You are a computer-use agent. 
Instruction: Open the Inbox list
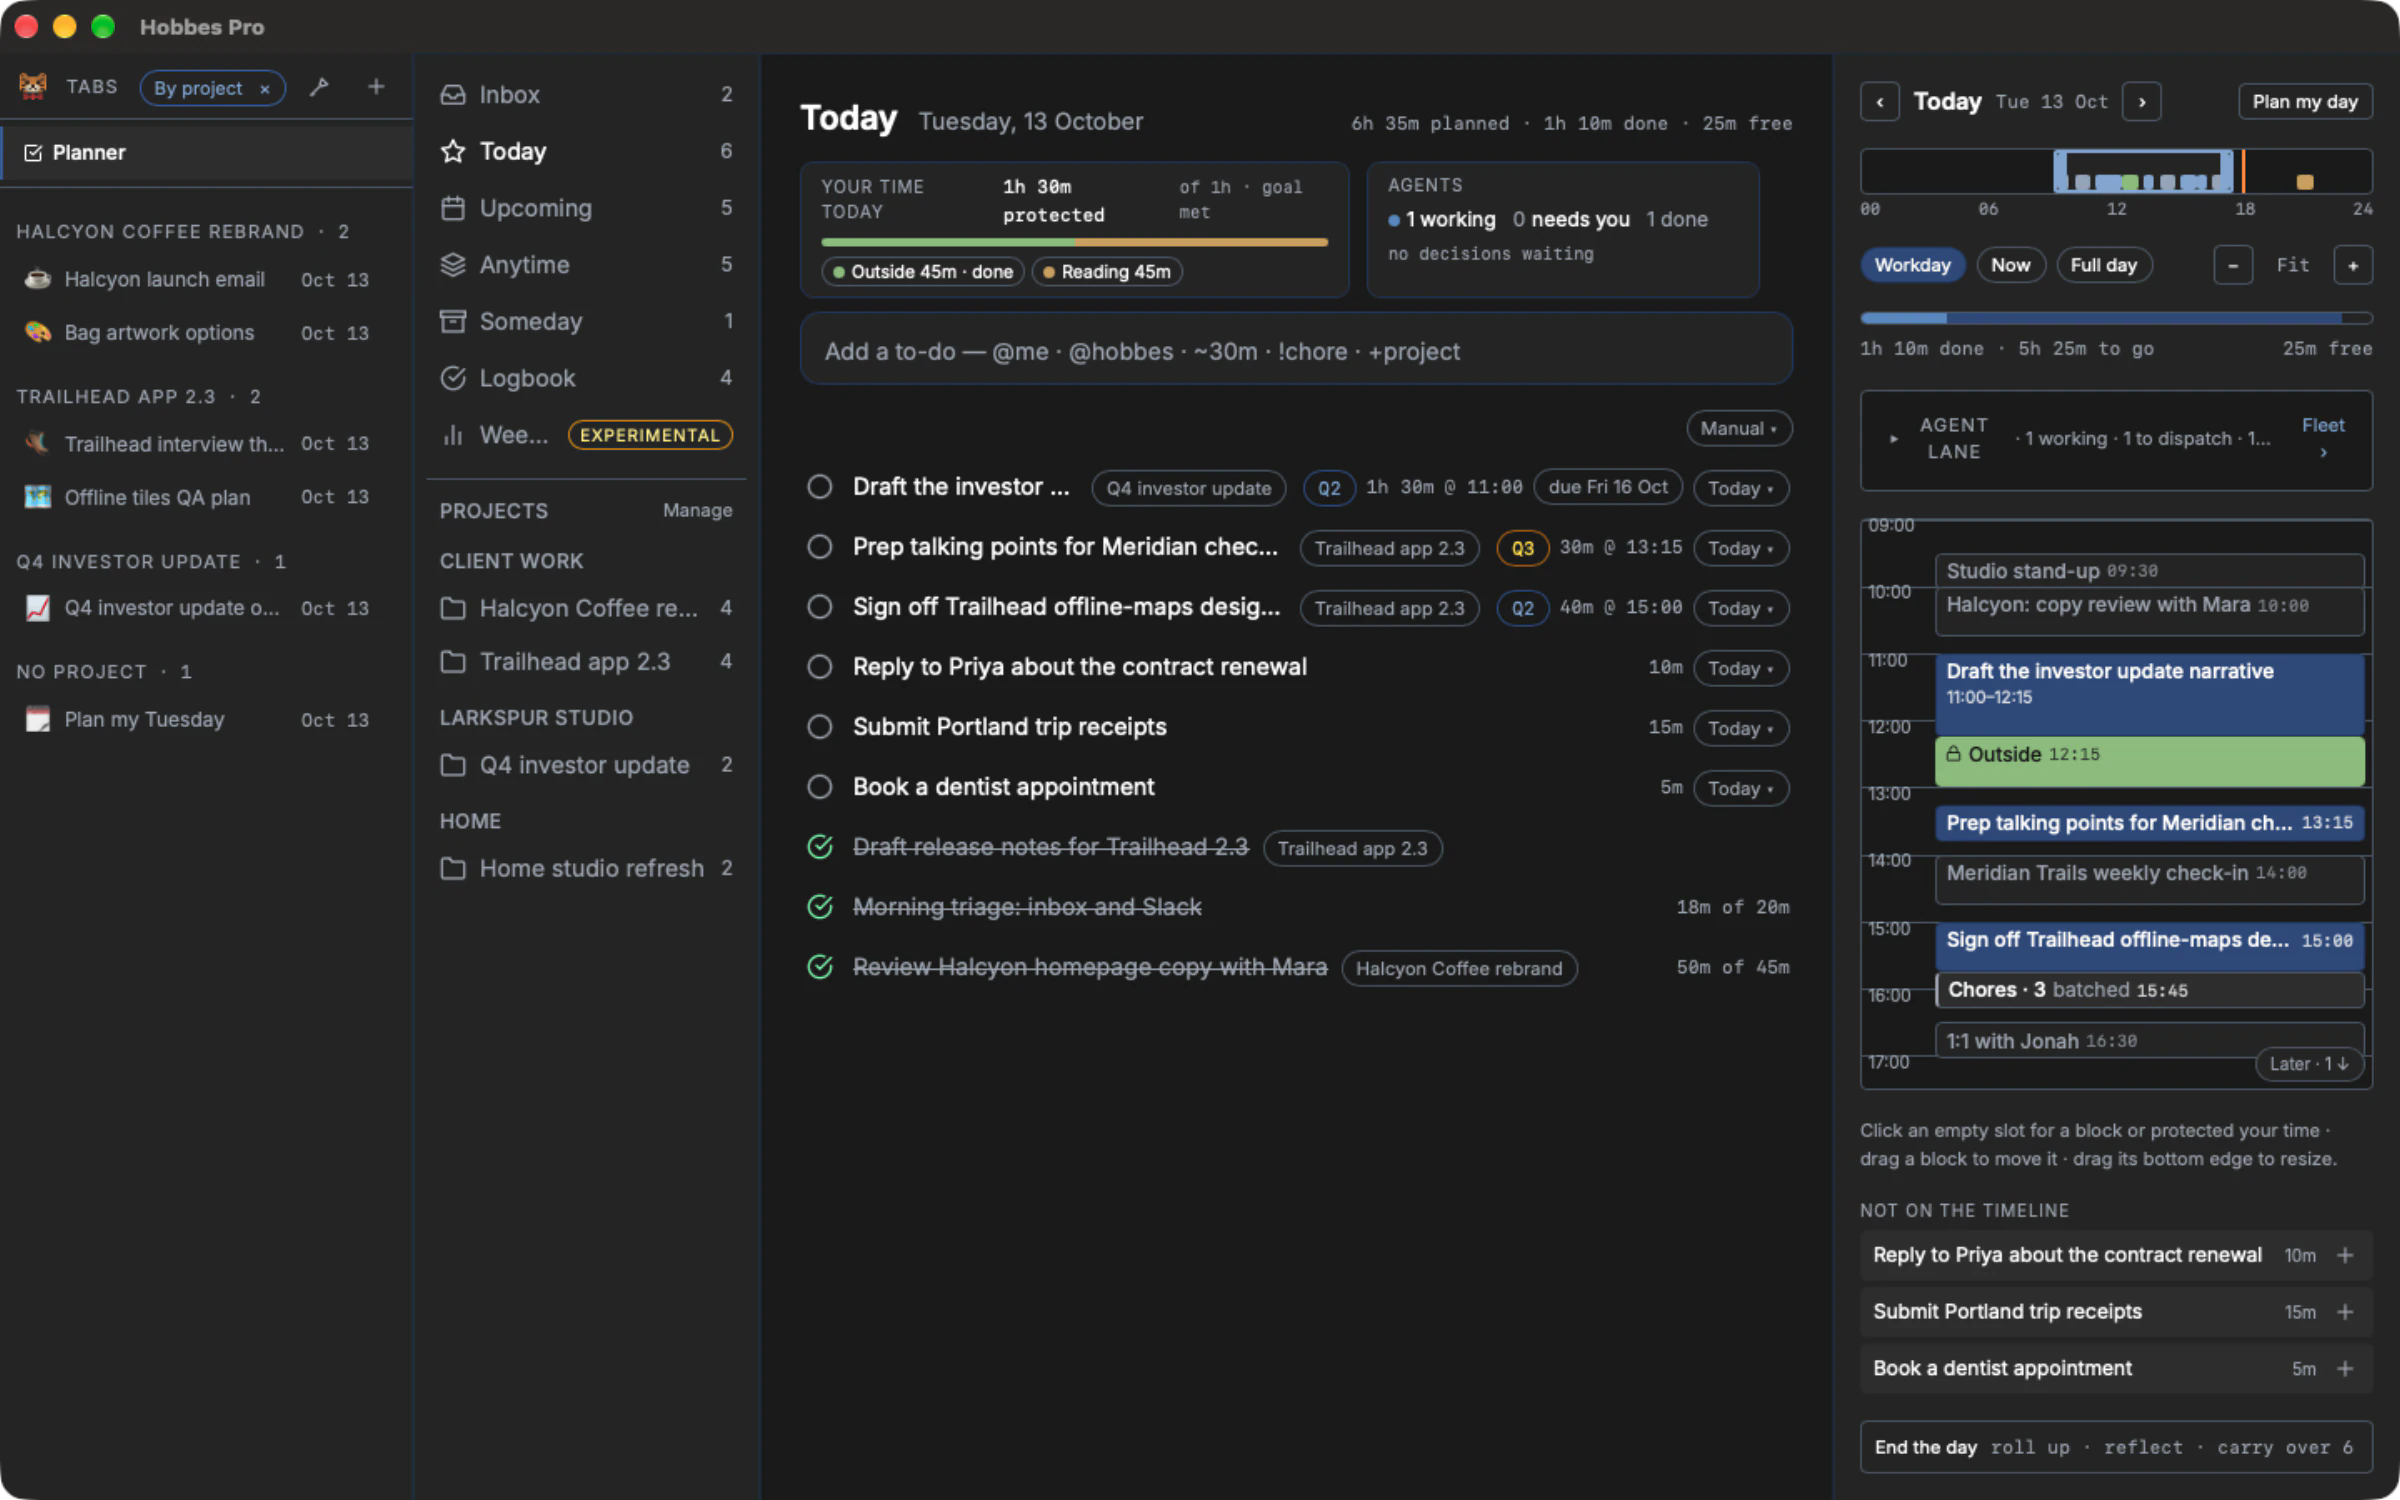tap(587, 94)
